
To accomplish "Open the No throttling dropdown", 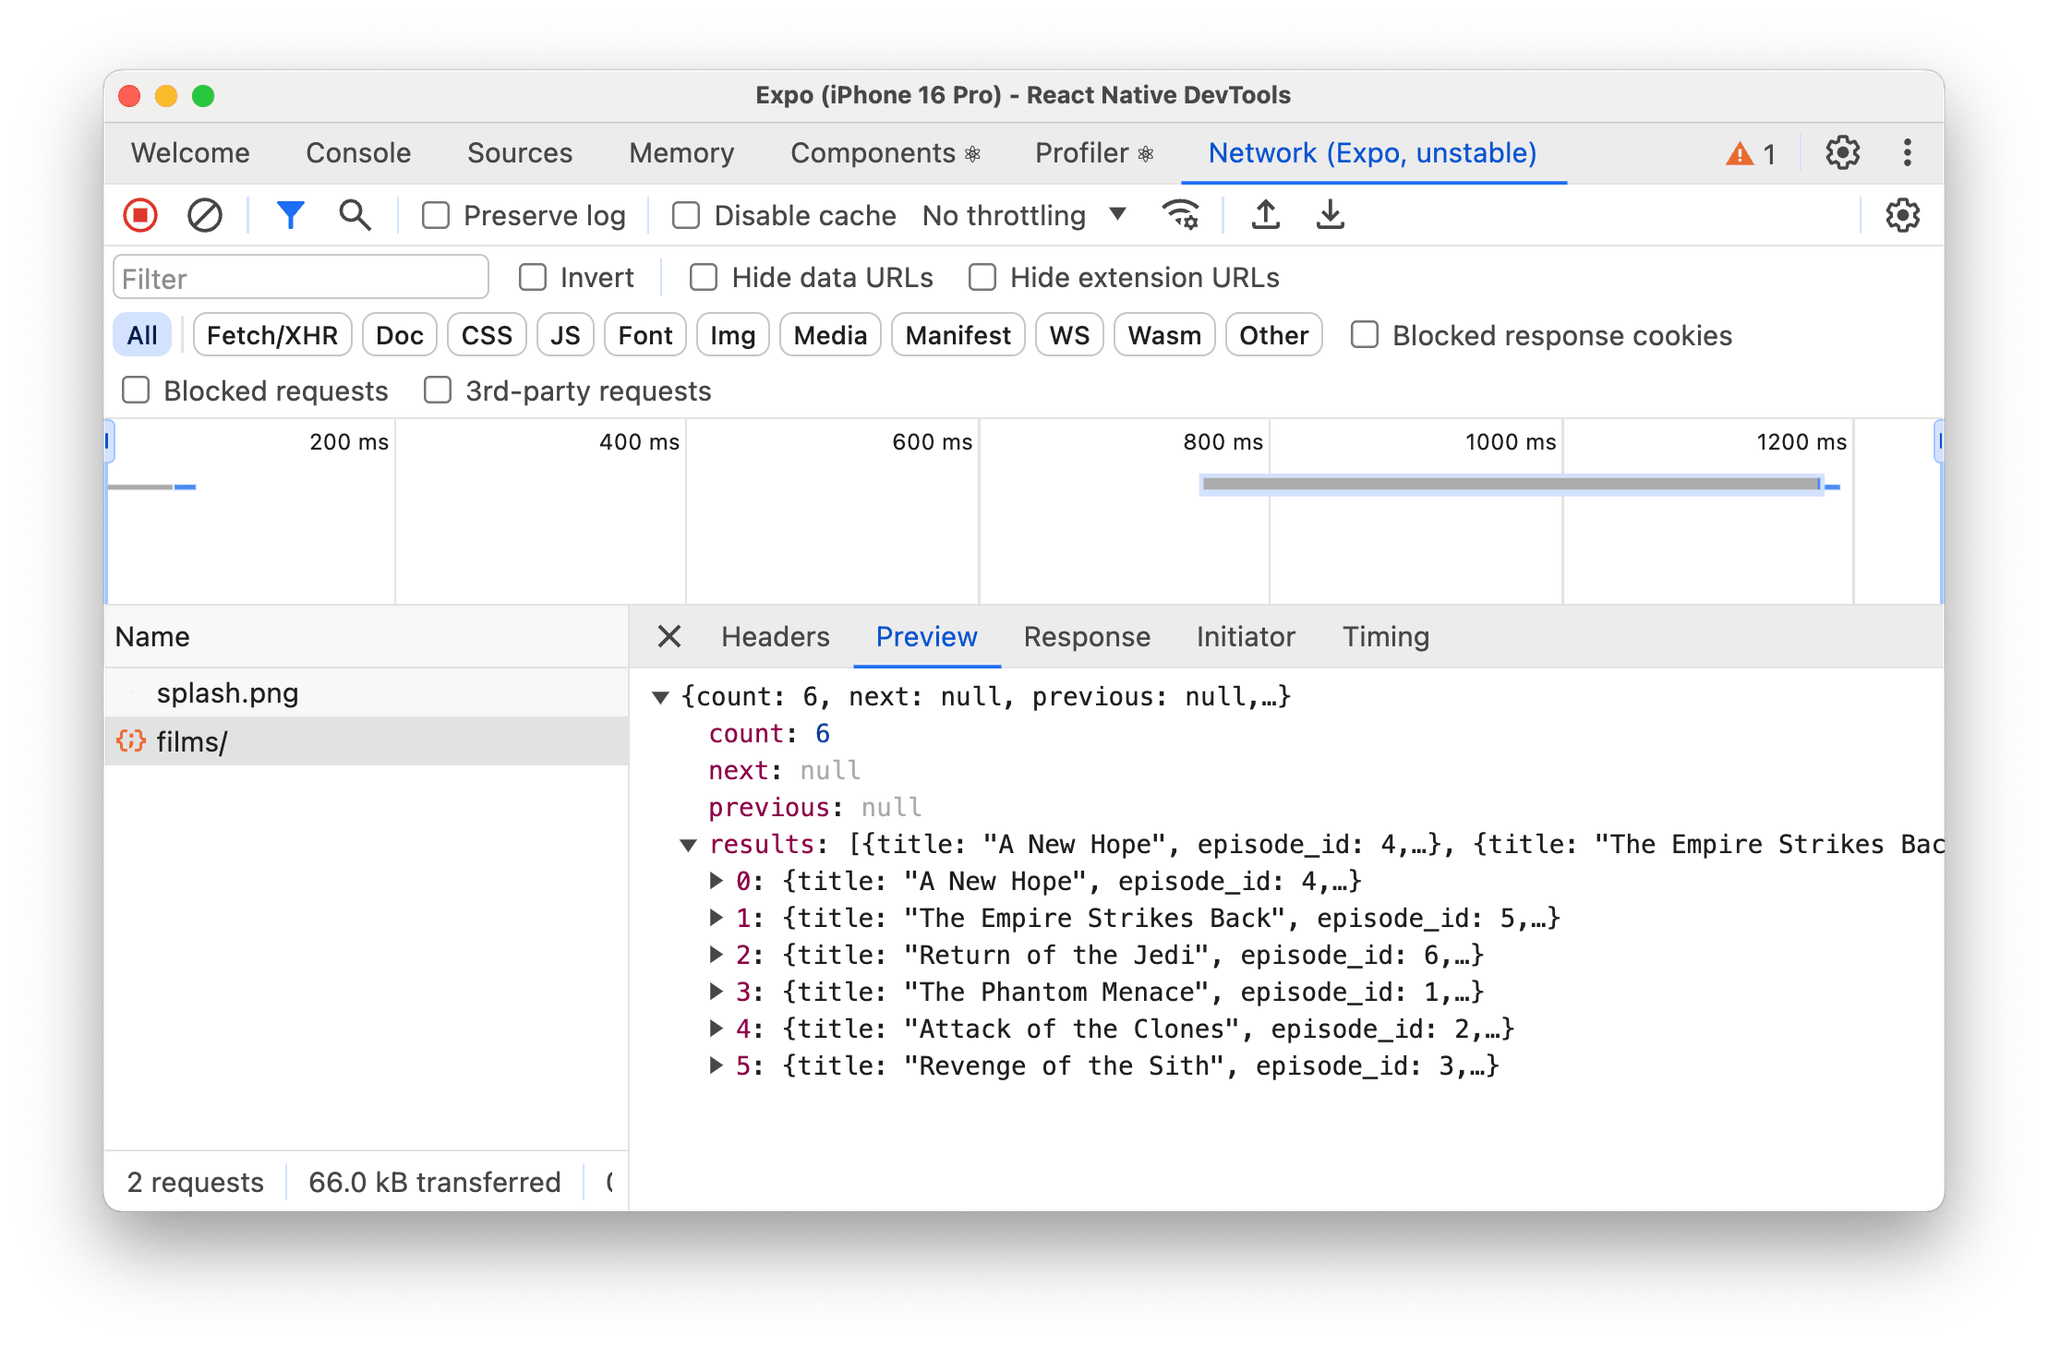I will tap(1020, 215).
